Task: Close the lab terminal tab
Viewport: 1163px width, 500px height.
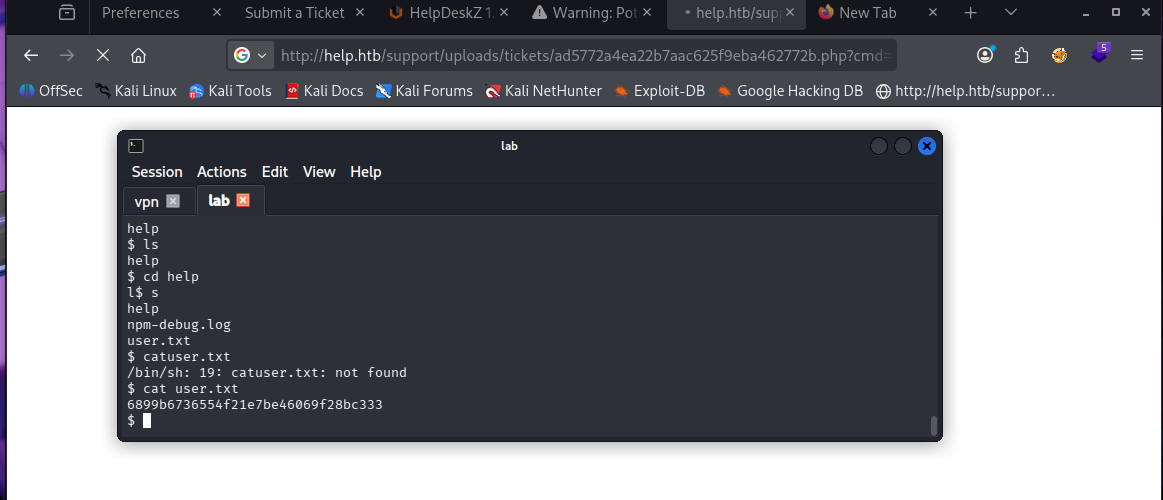Action: pyautogui.click(x=243, y=201)
